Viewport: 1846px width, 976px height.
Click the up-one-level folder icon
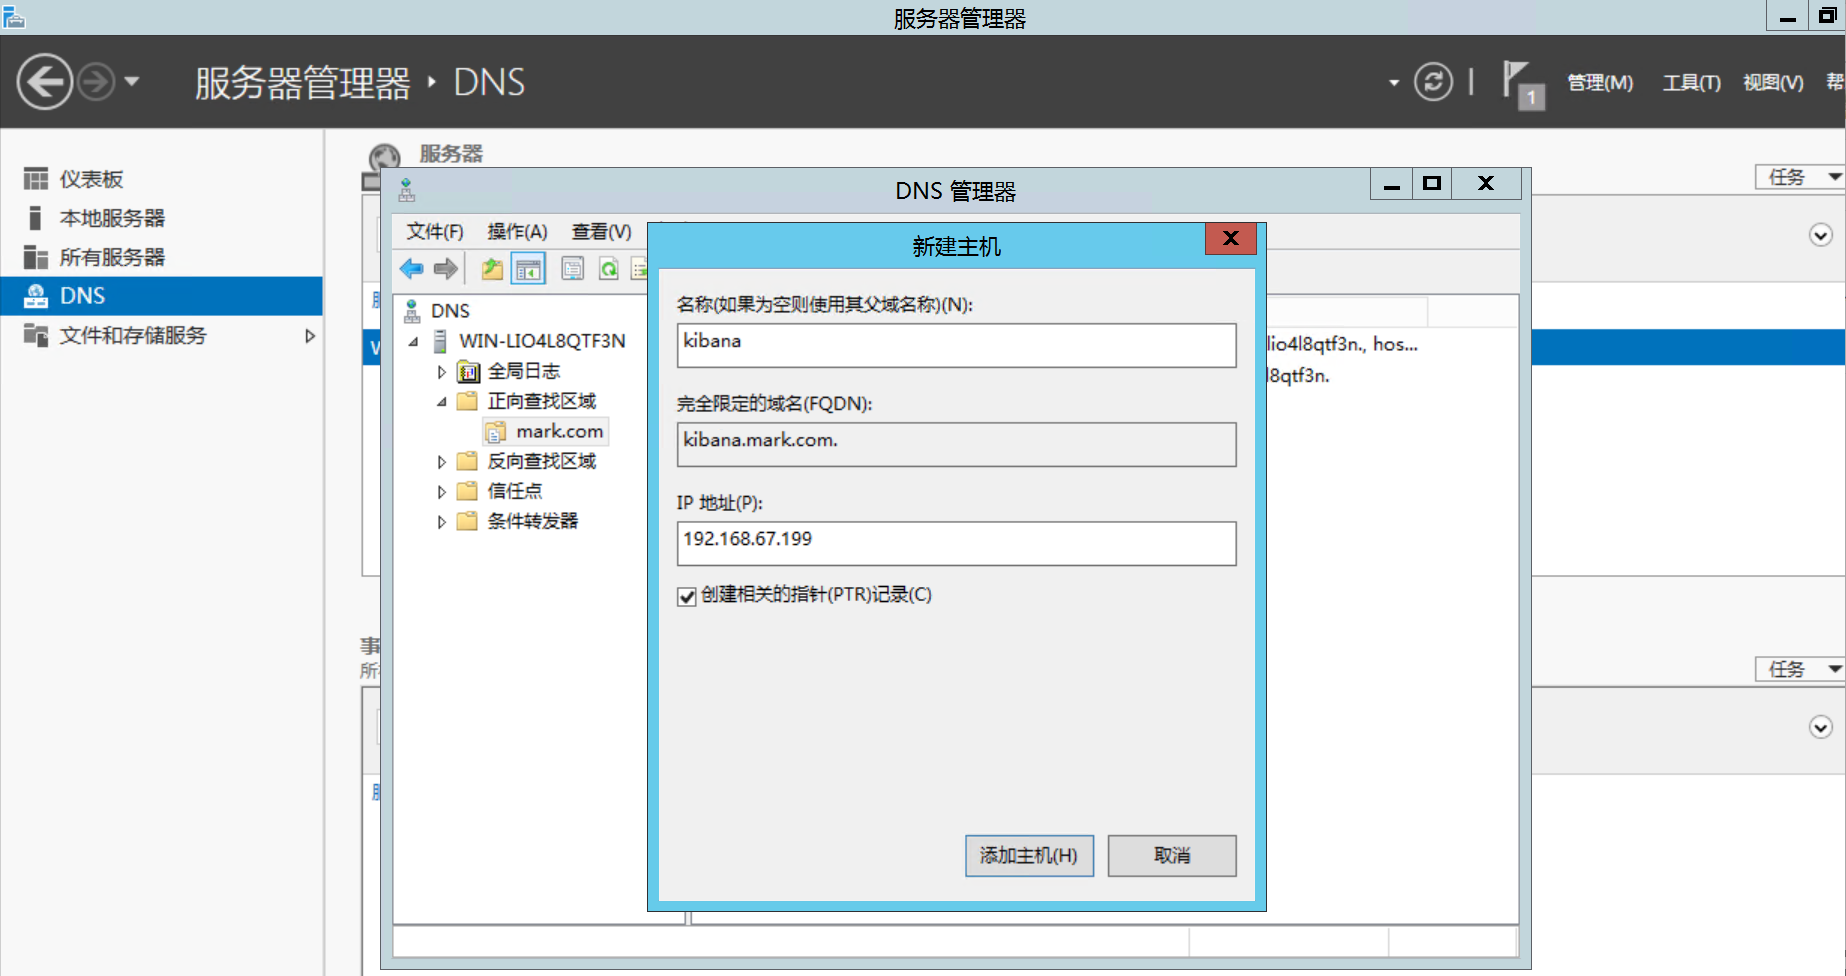pyautogui.click(x=492, y=268)
